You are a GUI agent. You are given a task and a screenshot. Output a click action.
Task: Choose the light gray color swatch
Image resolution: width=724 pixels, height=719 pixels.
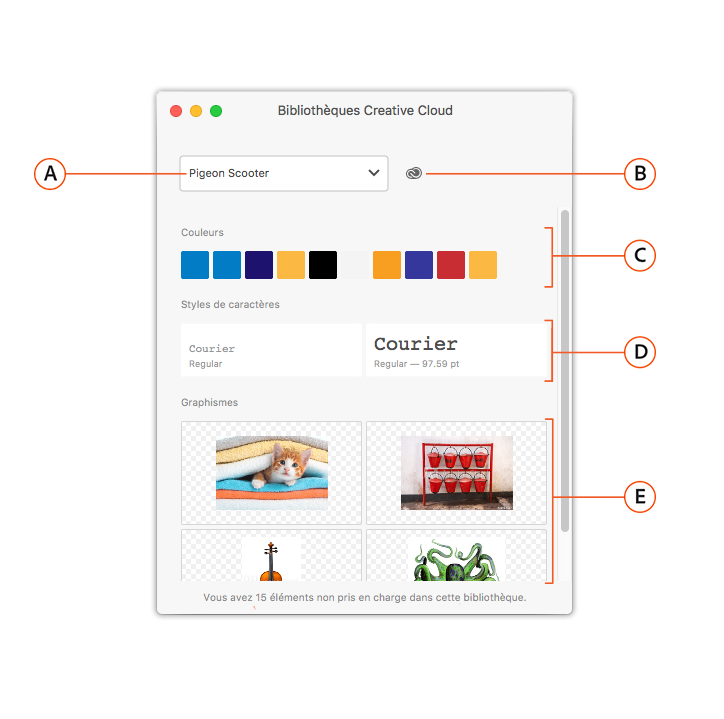pyautogui.click(x=355, y=265)
